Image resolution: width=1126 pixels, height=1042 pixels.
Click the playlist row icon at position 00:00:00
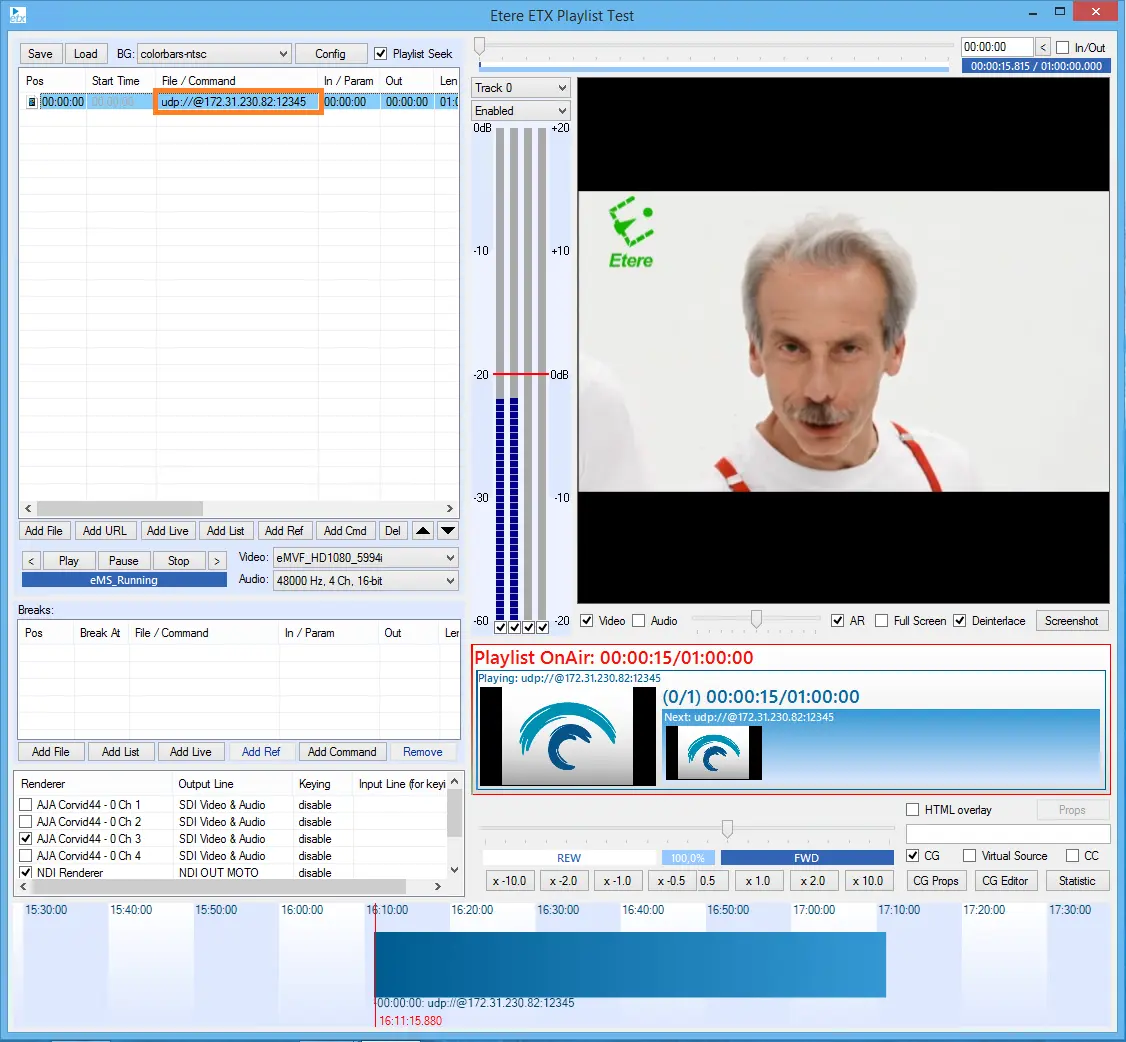click(31, 102)
